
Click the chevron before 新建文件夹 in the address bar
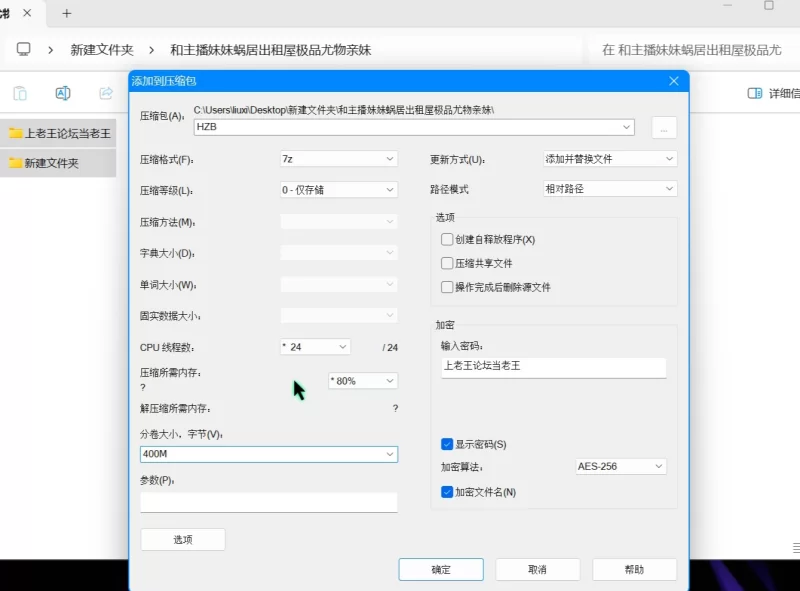(x=50, y=50)
